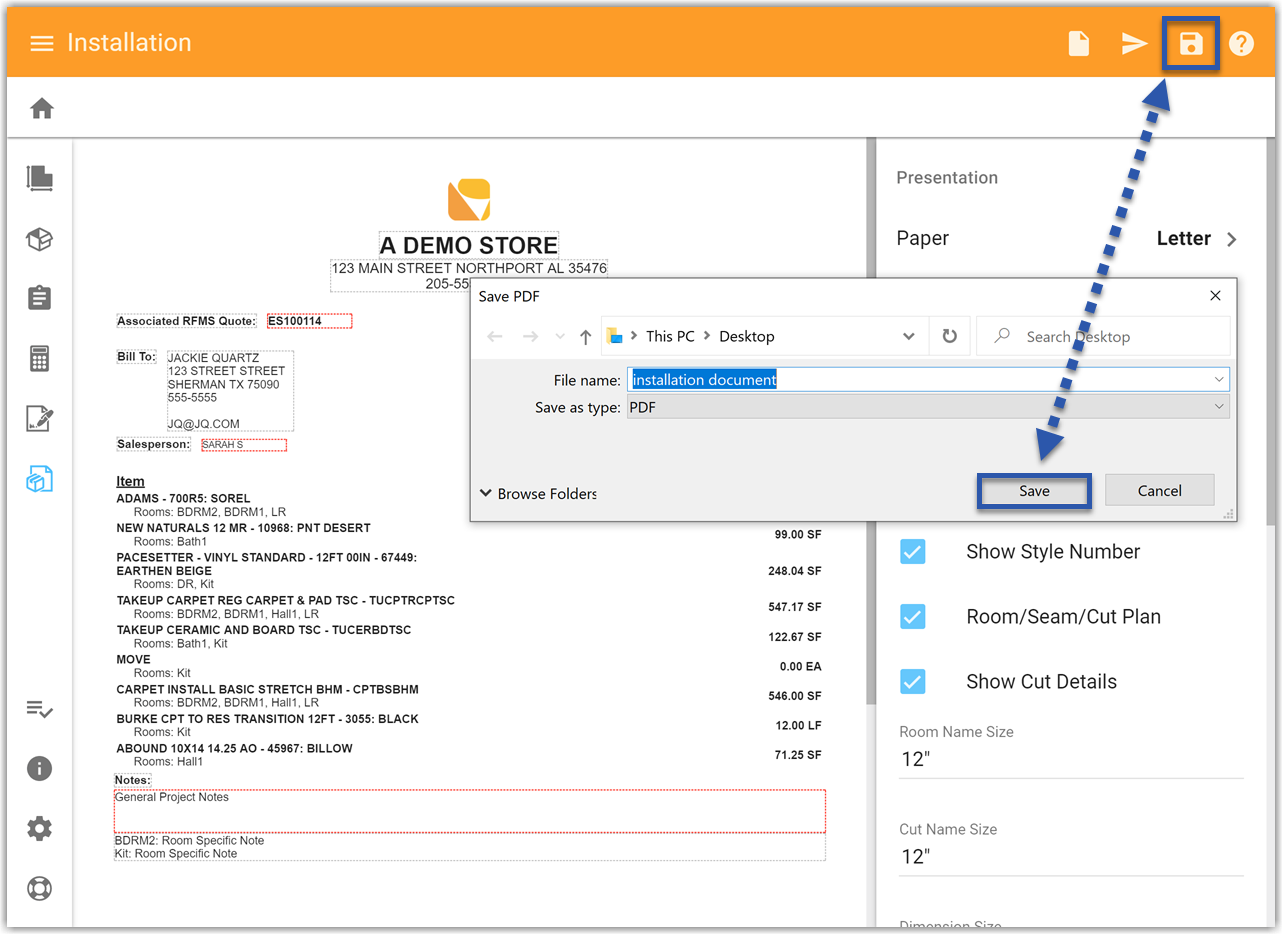The image size is (1283, 935).
Task: Open settings via the gear icon
Action: pos(39,828)
